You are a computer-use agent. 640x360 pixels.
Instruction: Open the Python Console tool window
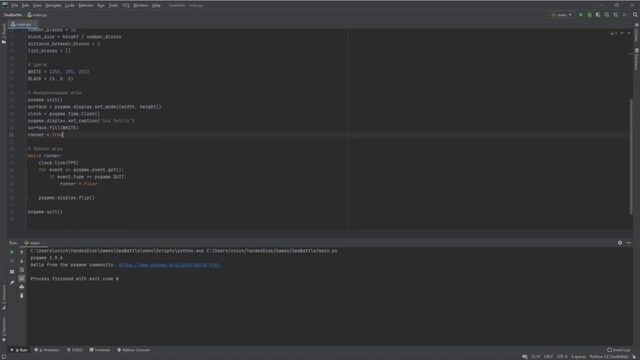[x=133, y=350]
